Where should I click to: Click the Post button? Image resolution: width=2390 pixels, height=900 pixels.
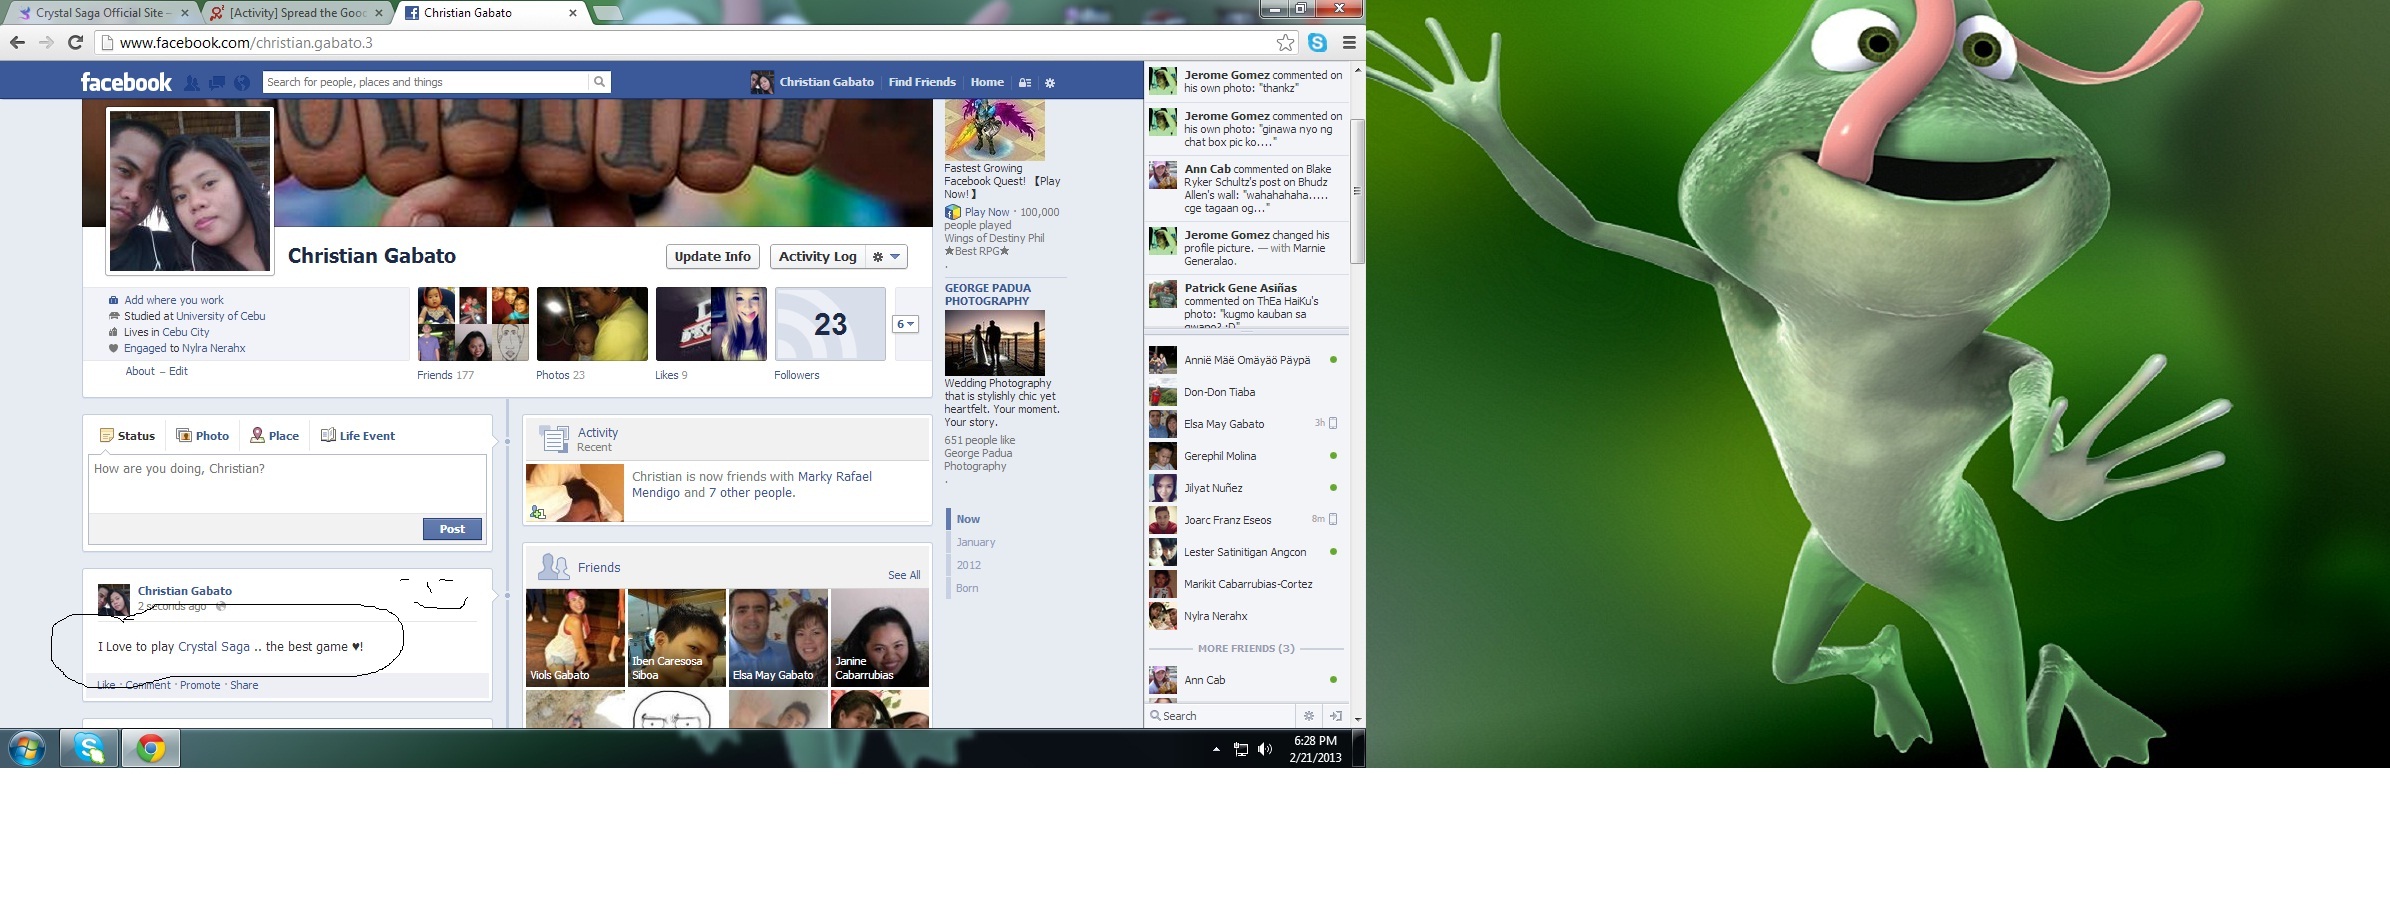click(452, 529)
